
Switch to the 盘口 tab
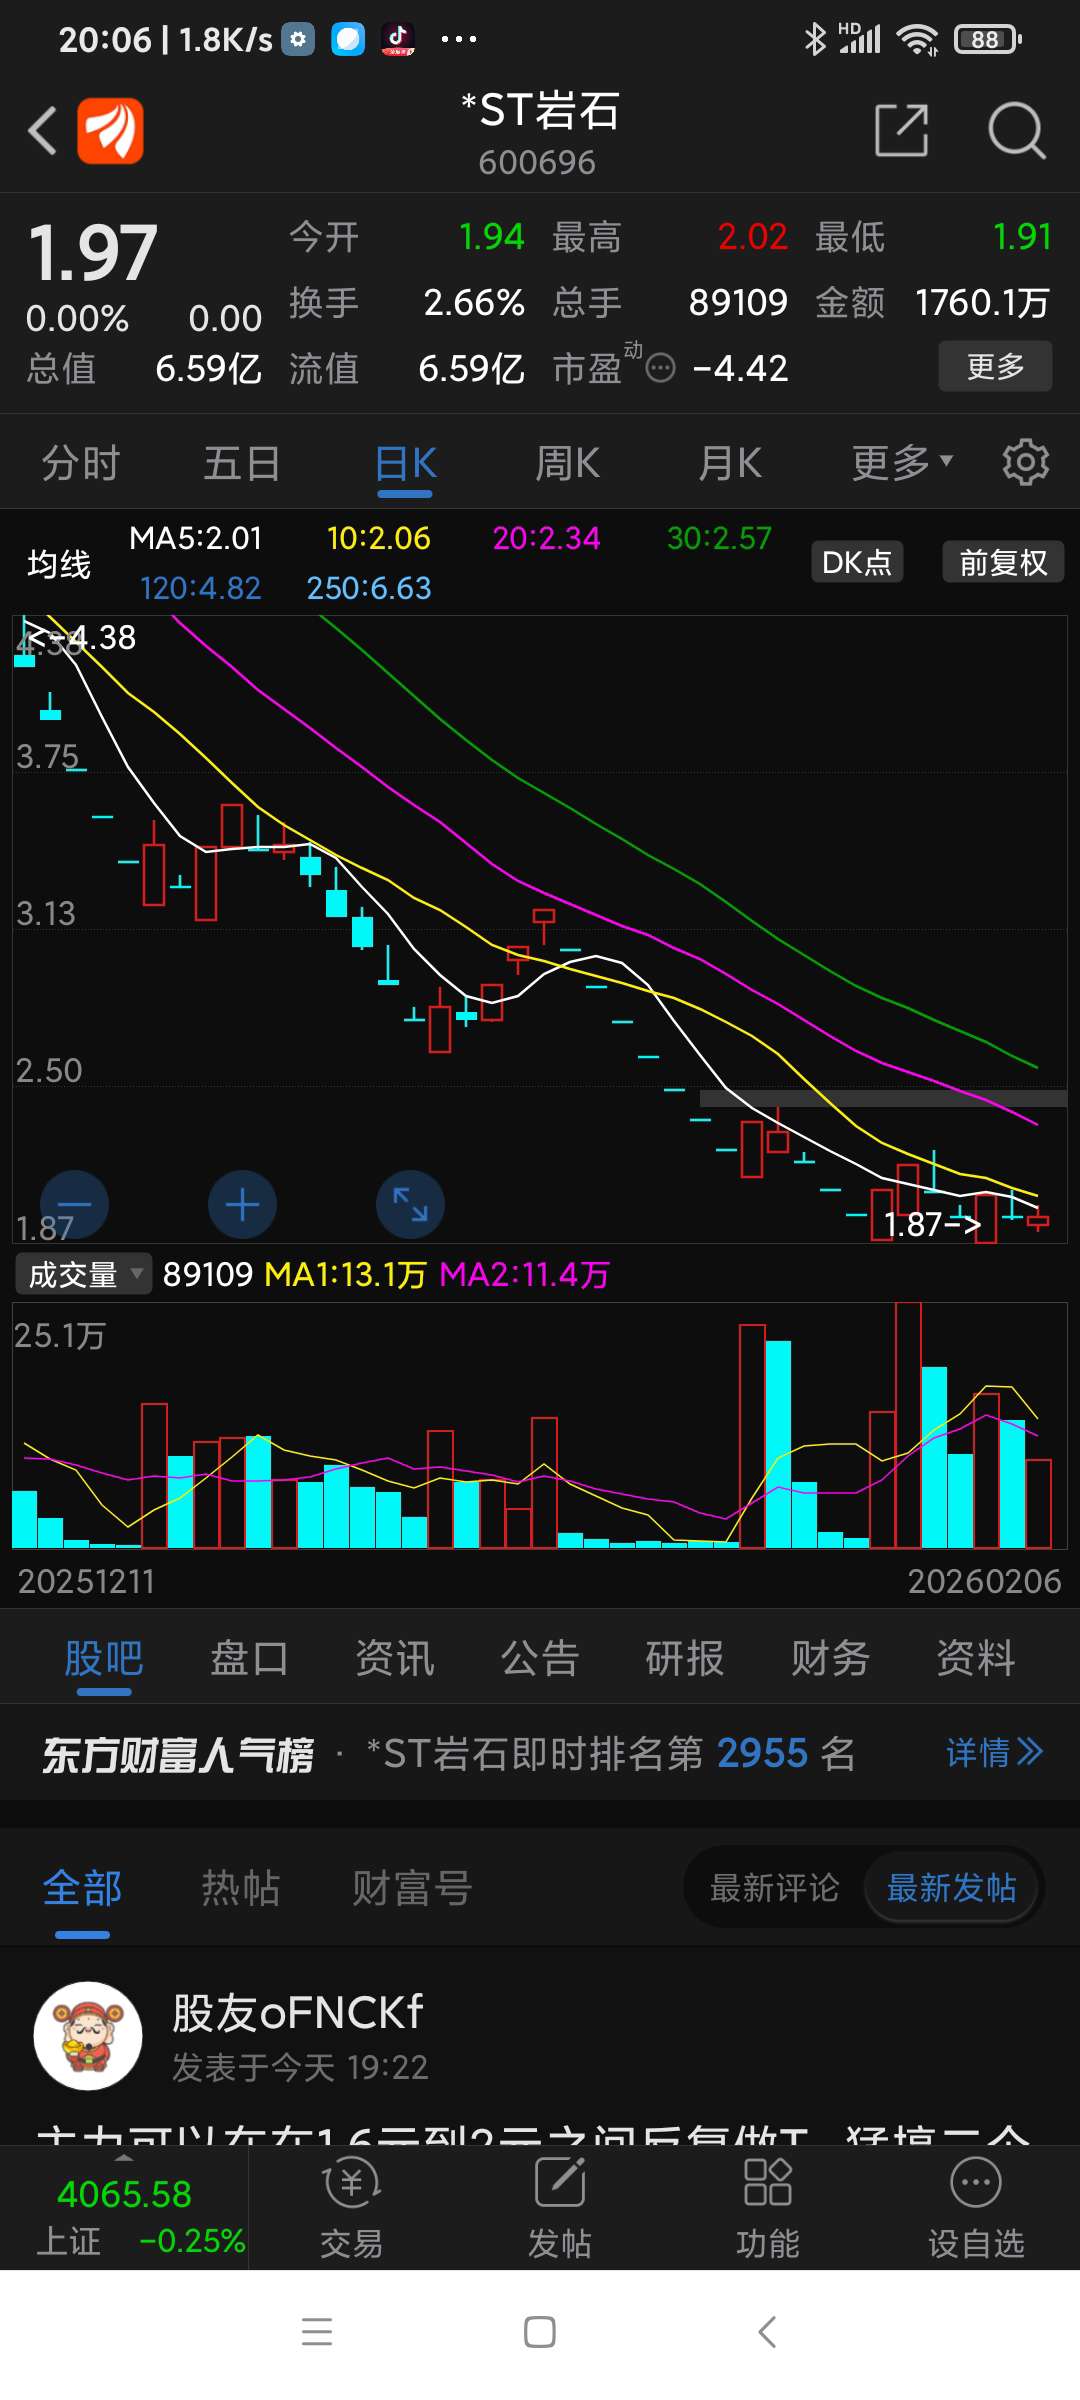click(x=249, y=1658)
